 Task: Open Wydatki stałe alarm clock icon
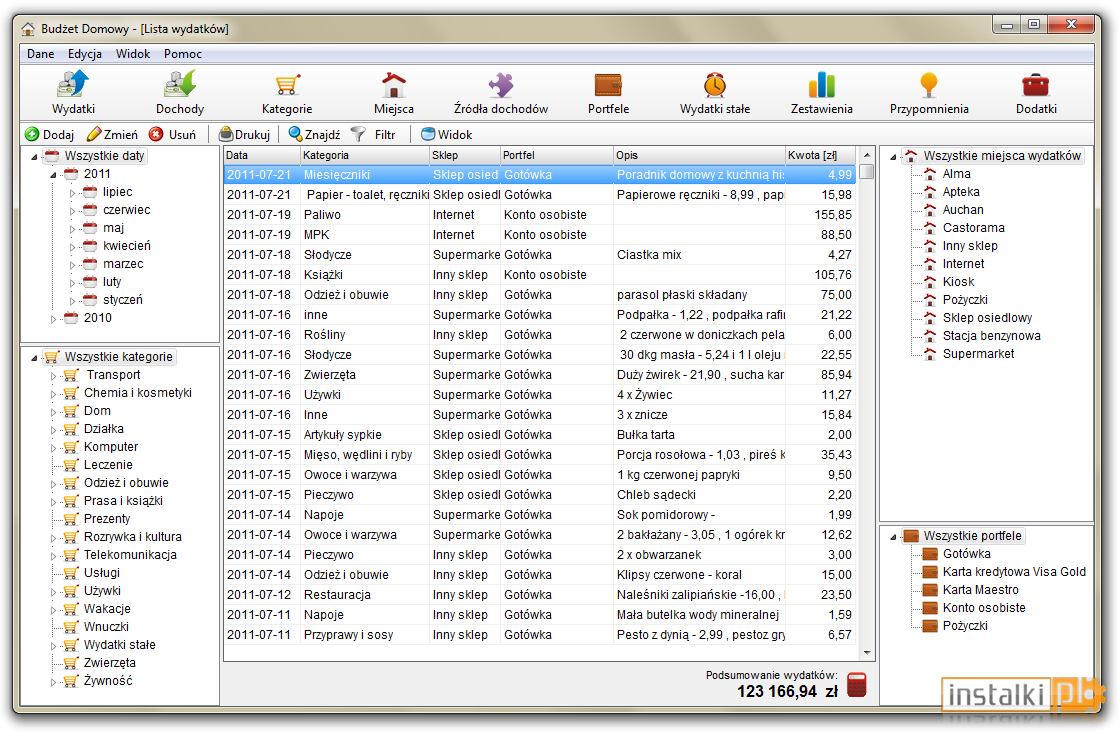tap(714, 86)
